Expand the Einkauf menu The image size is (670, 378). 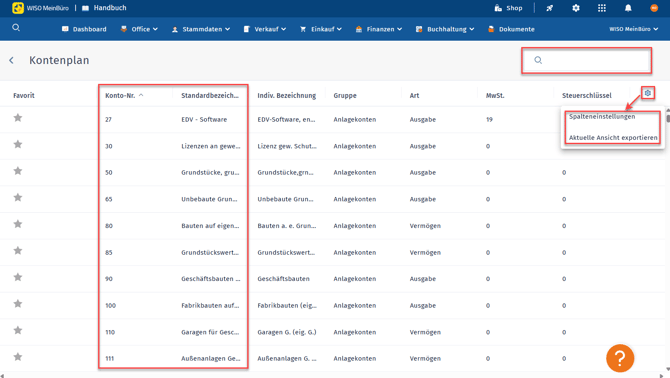(x=321, y=29)
